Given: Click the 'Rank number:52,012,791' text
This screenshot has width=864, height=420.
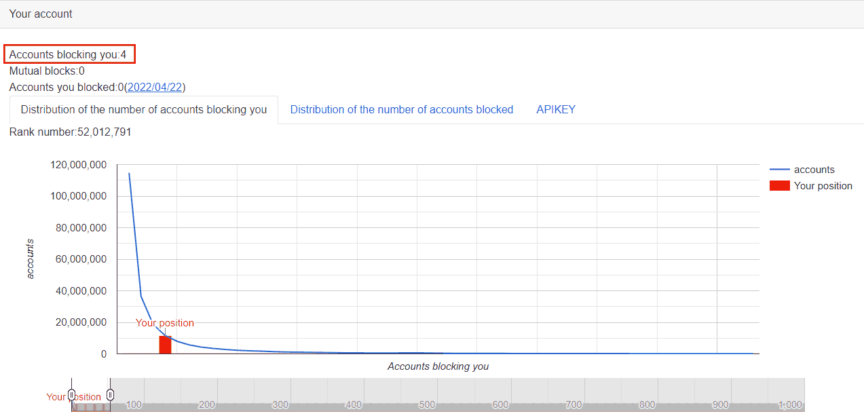Looking at the screenshot, I should click(x=70, y=132).
